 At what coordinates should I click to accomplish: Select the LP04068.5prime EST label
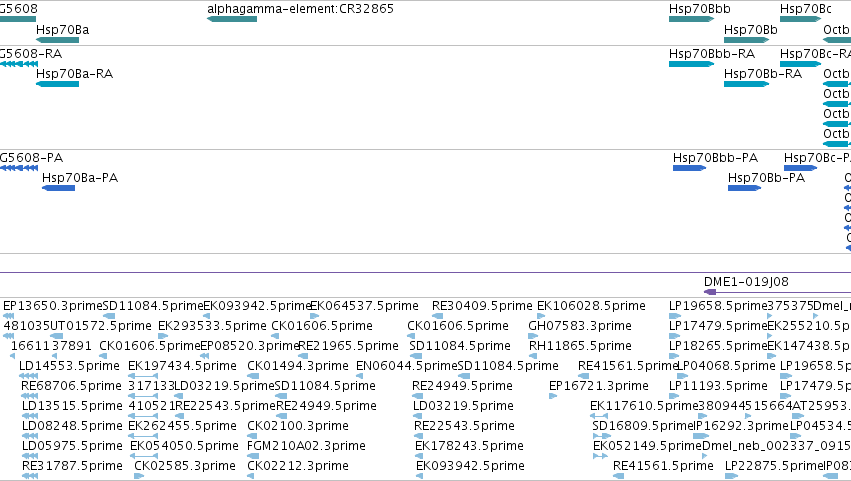coord(725,366)
